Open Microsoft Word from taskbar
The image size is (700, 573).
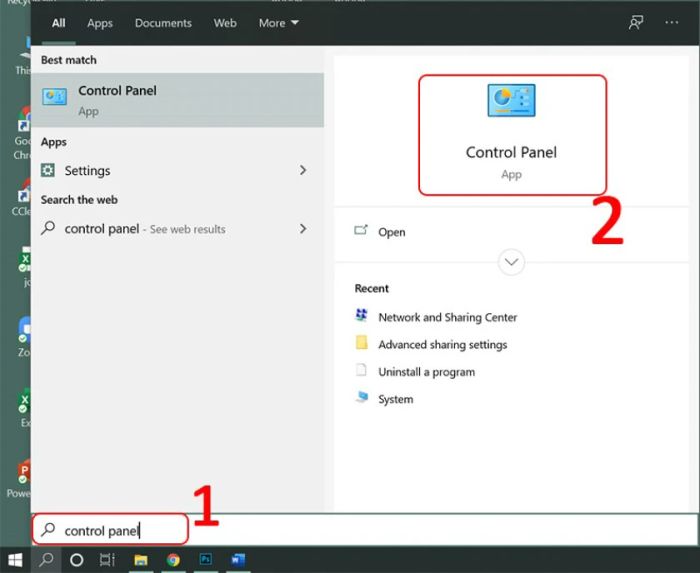[x=238, y=559]
